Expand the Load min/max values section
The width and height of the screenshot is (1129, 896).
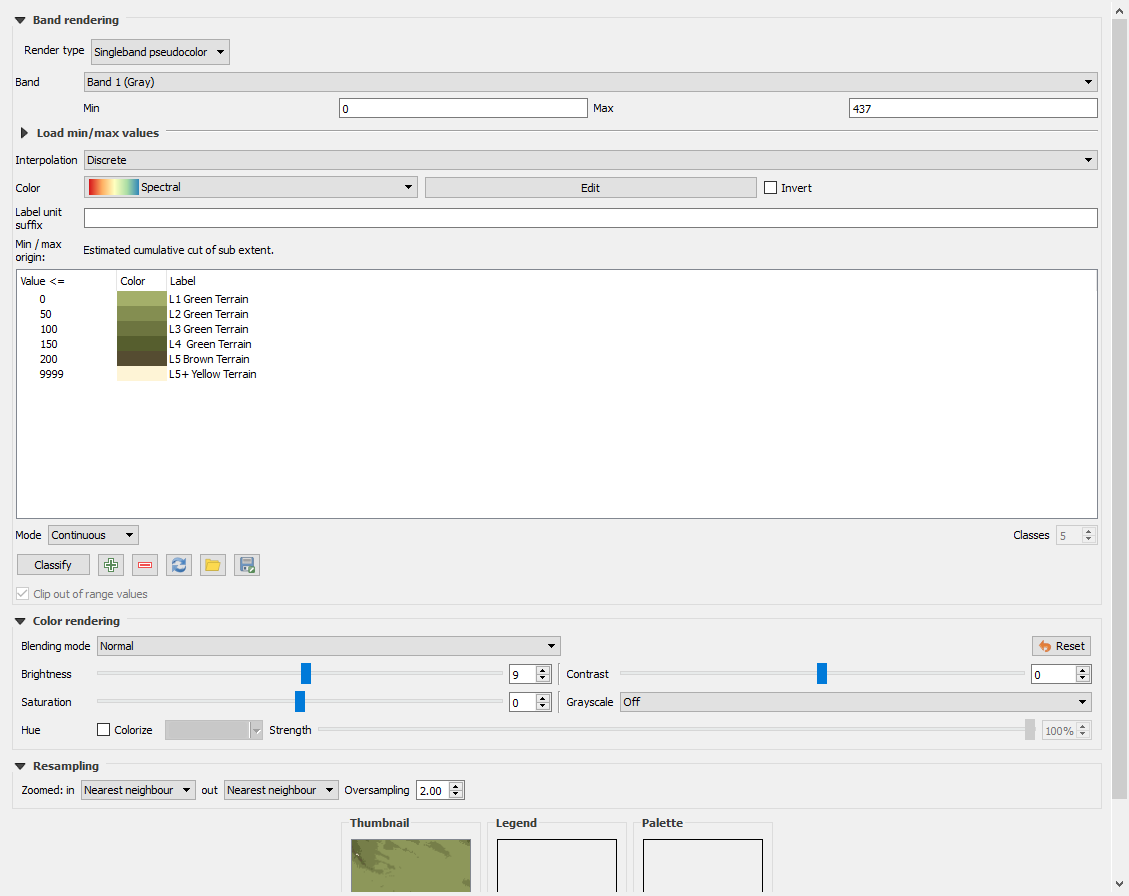click(25, 132)
